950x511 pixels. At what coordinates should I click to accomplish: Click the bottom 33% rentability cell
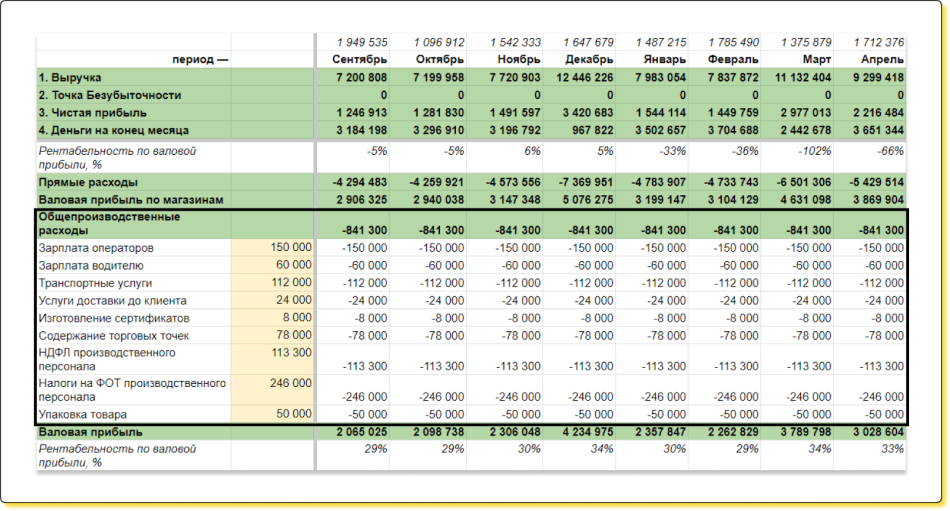(x=892, y=449)
